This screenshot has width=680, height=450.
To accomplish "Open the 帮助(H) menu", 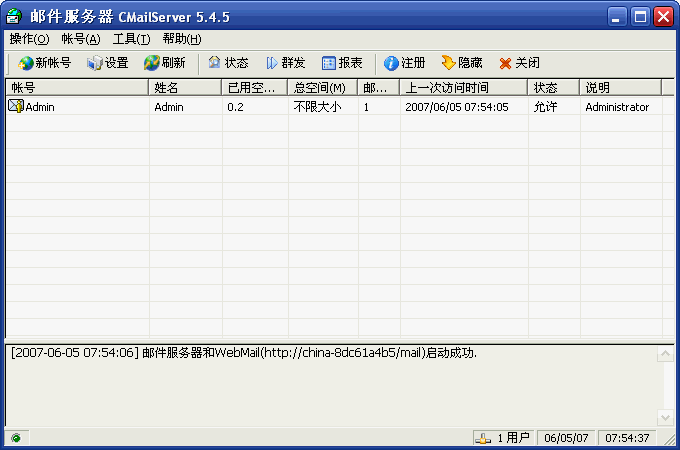I will [x=182, y=39].
